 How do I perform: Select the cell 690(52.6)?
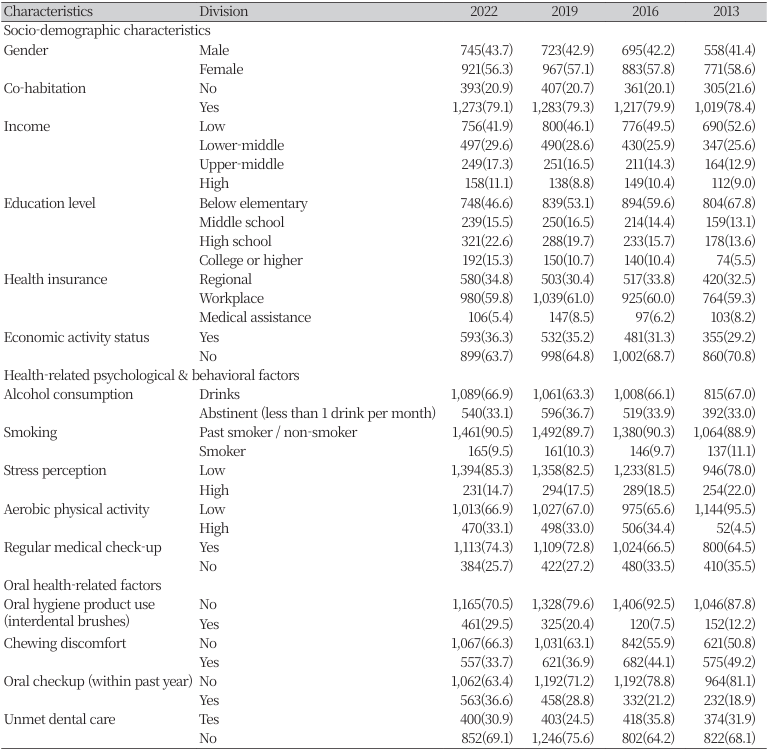point(729,126)
